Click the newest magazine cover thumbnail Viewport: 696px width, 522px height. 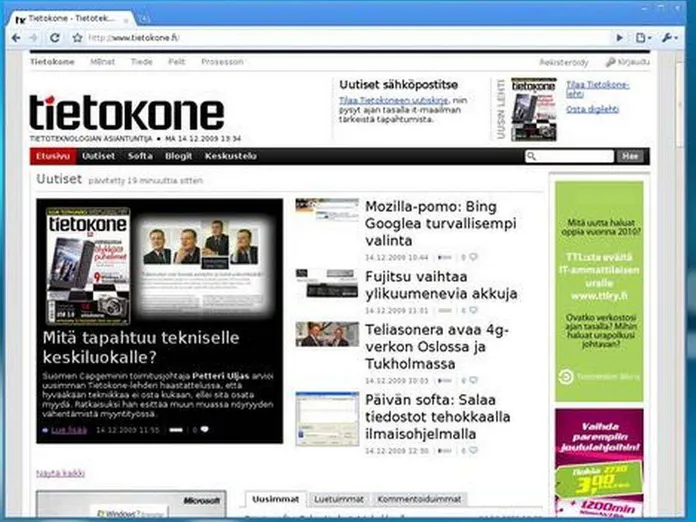pyautogui.click(x=534, y=110)
